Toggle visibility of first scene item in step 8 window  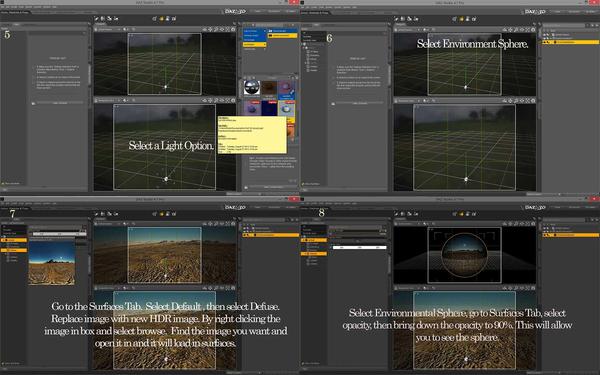(545, 228)
